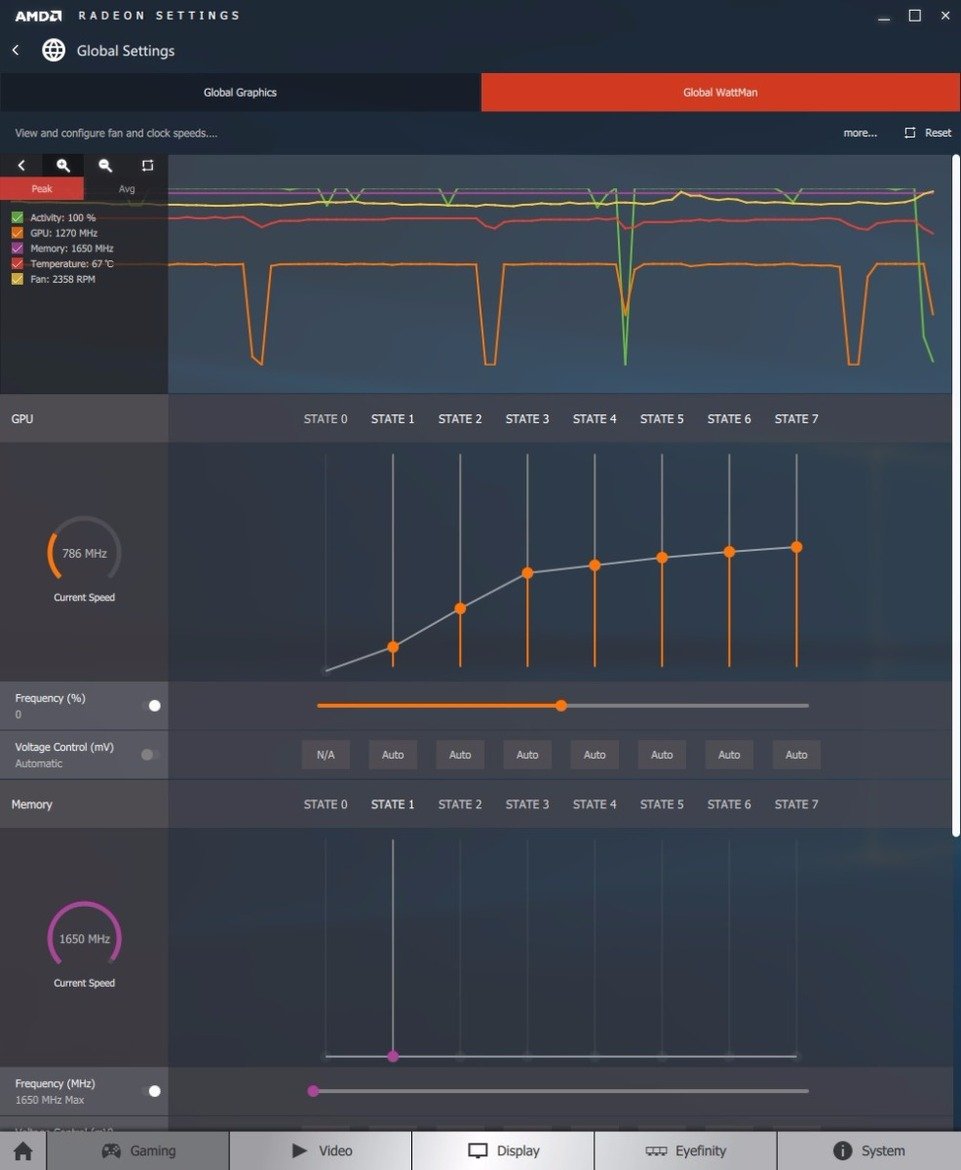Toggle the GPU Frequency (%) switch

(x=151, y=706)
